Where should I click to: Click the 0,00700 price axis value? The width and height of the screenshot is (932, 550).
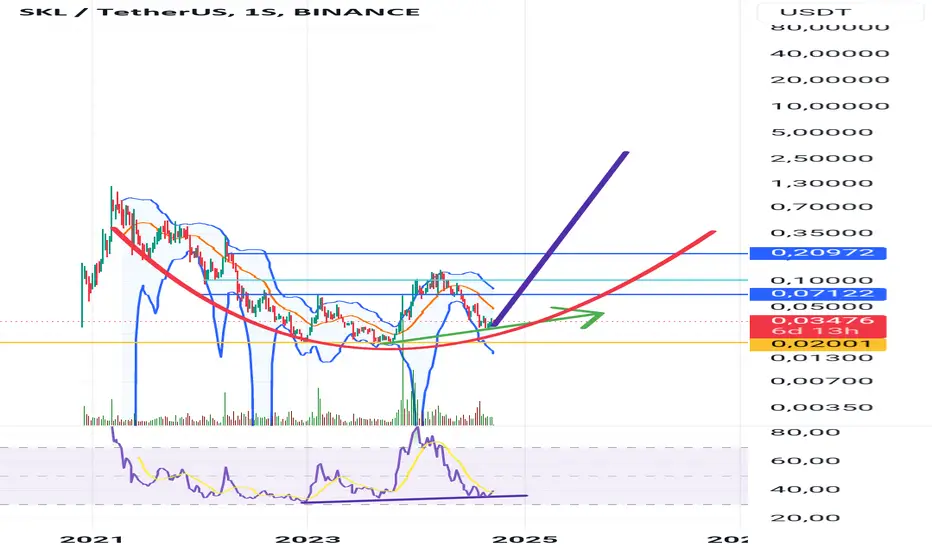pyautogui.click(x=821, y=381)
